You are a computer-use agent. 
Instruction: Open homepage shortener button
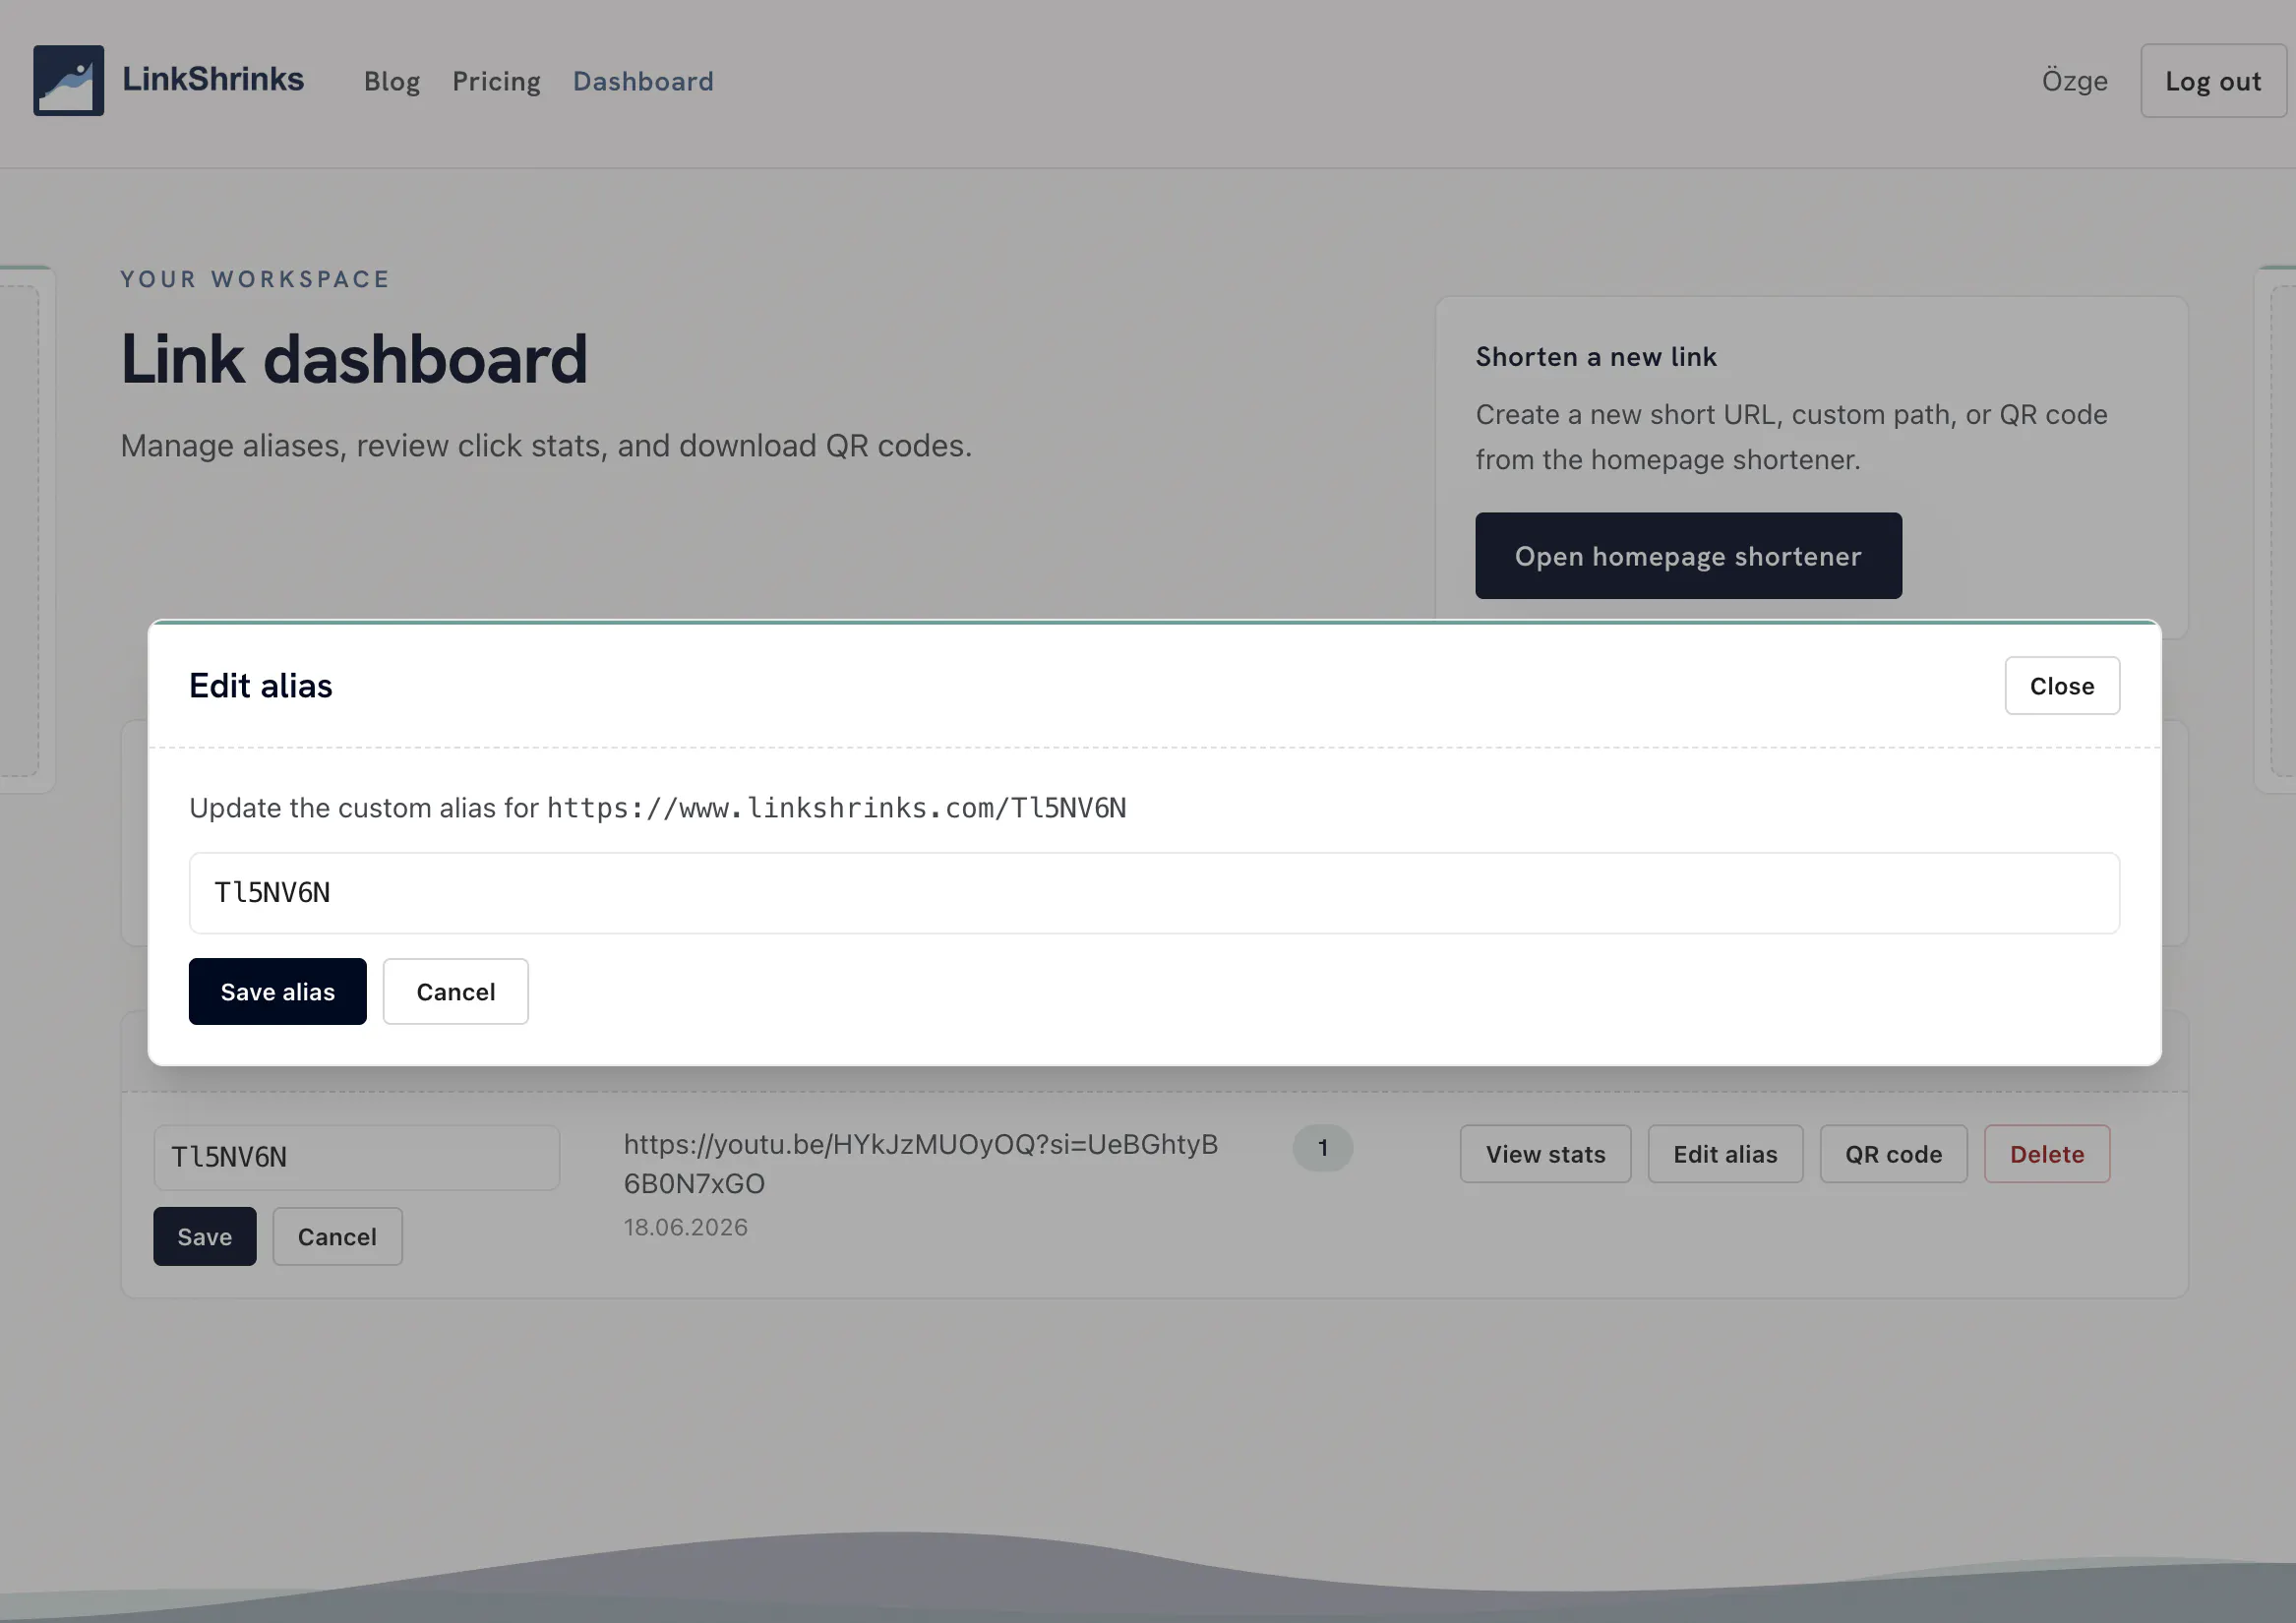click(1688, 556)
